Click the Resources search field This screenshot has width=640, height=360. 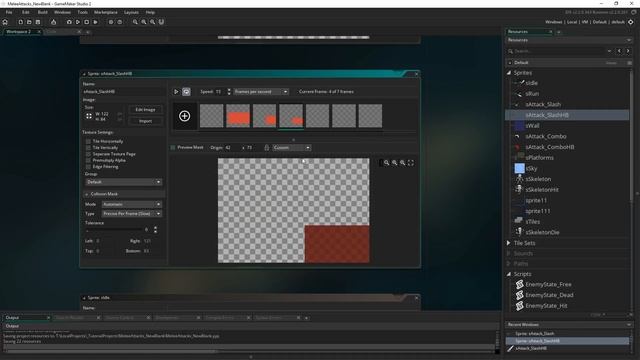coord(558,51)
